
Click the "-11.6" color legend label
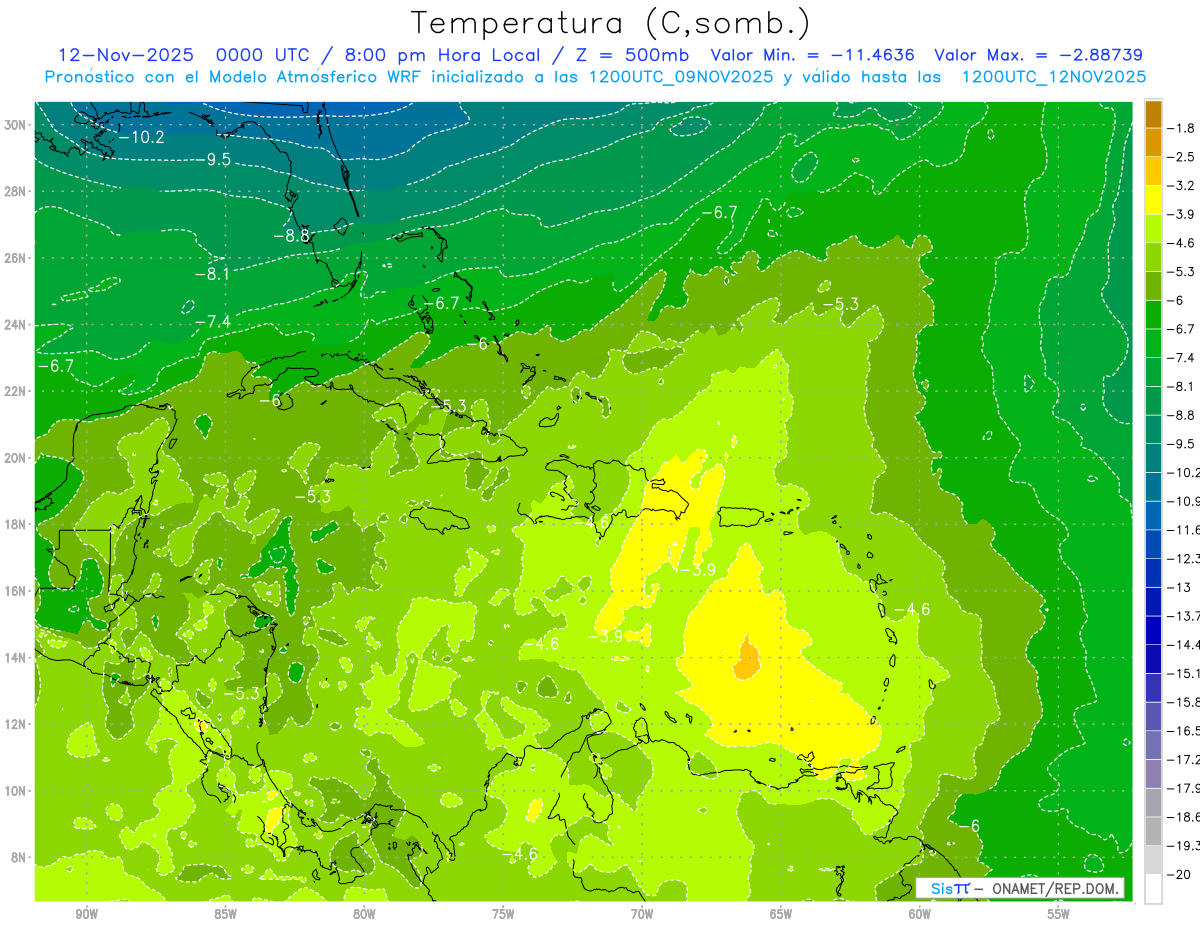coord(1185,529)
